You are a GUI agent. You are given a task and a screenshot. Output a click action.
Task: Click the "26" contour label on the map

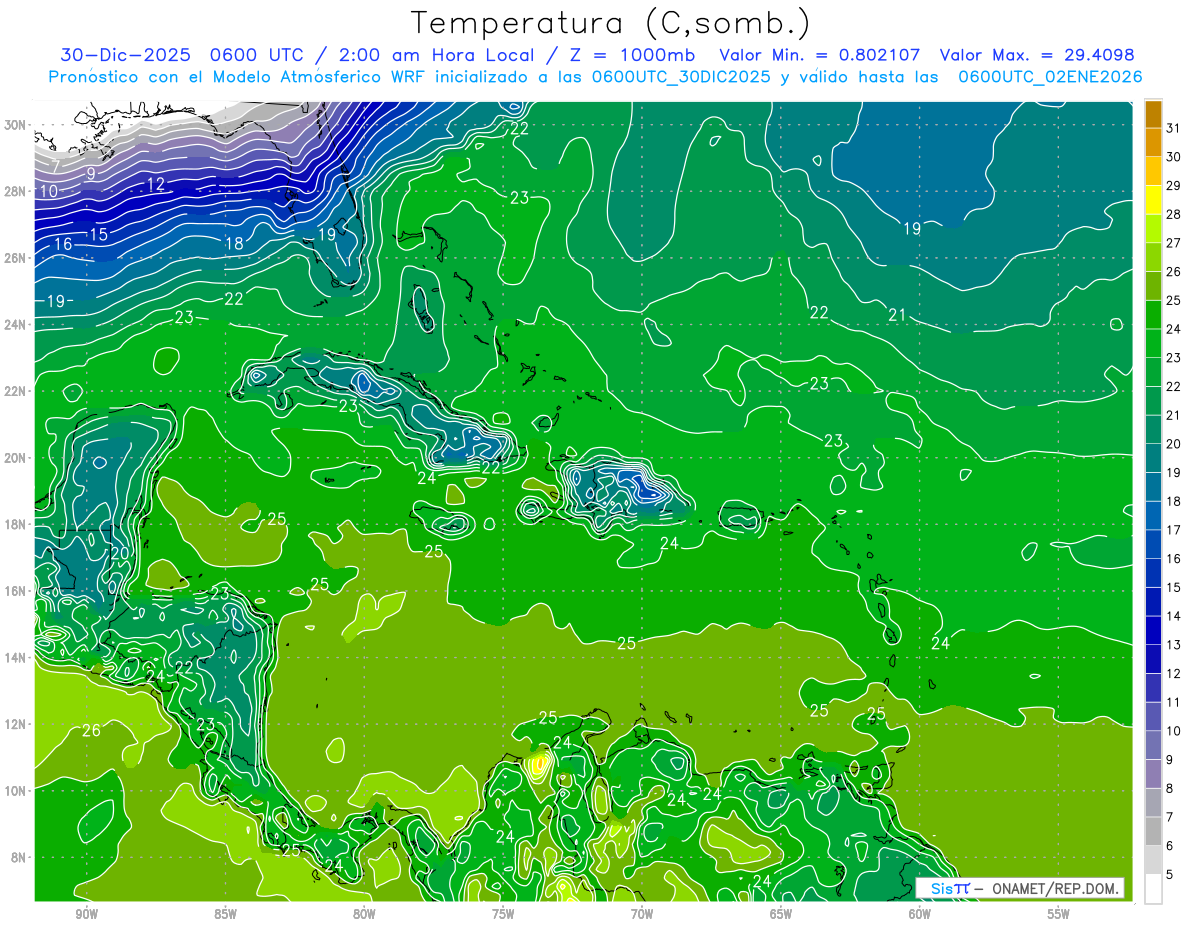coord(91,731)
